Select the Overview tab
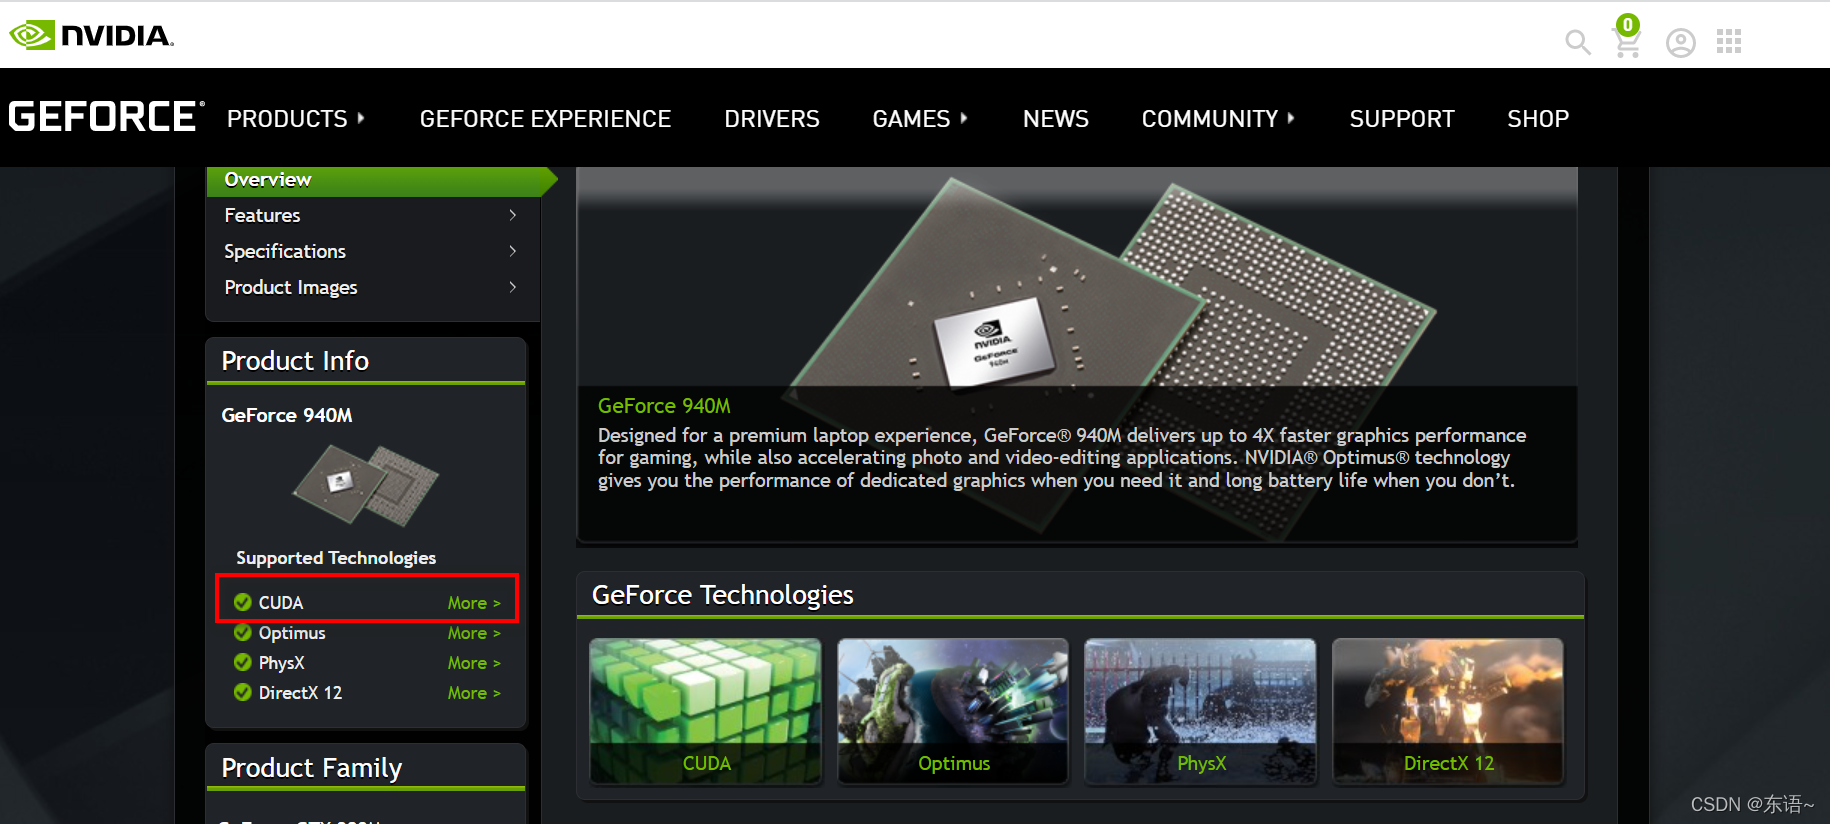Viewport: 1830px width, 824px height. click(x=380, y=180)
